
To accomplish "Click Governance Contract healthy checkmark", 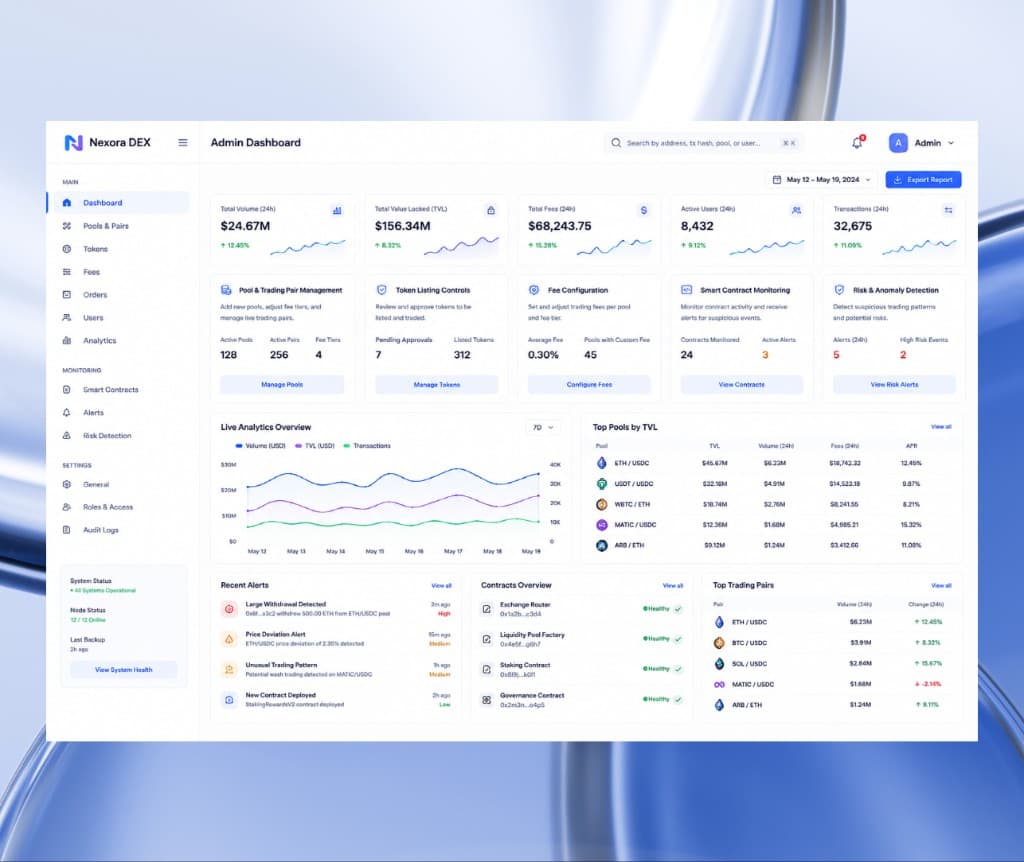I will point(679,699).
